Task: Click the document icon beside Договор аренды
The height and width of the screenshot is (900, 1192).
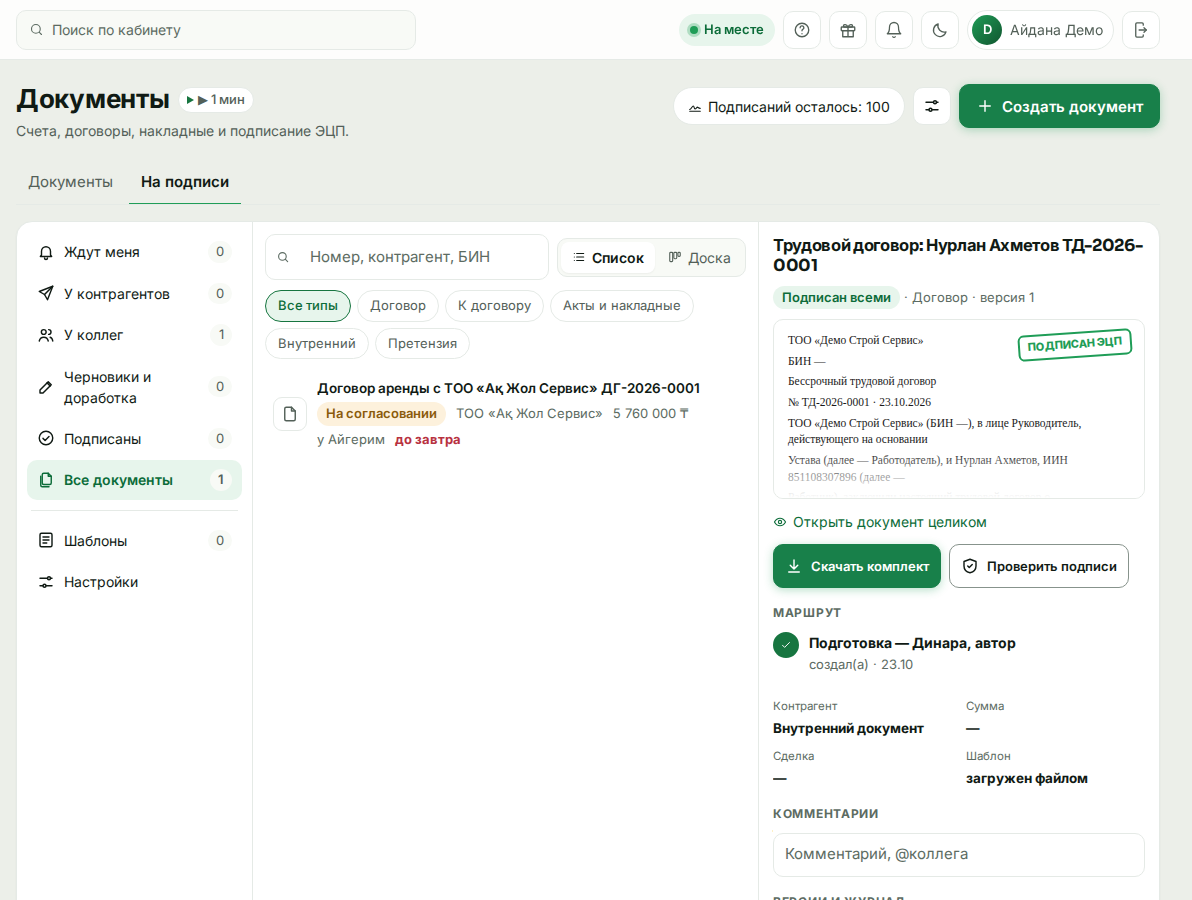Action: [290, 414]
